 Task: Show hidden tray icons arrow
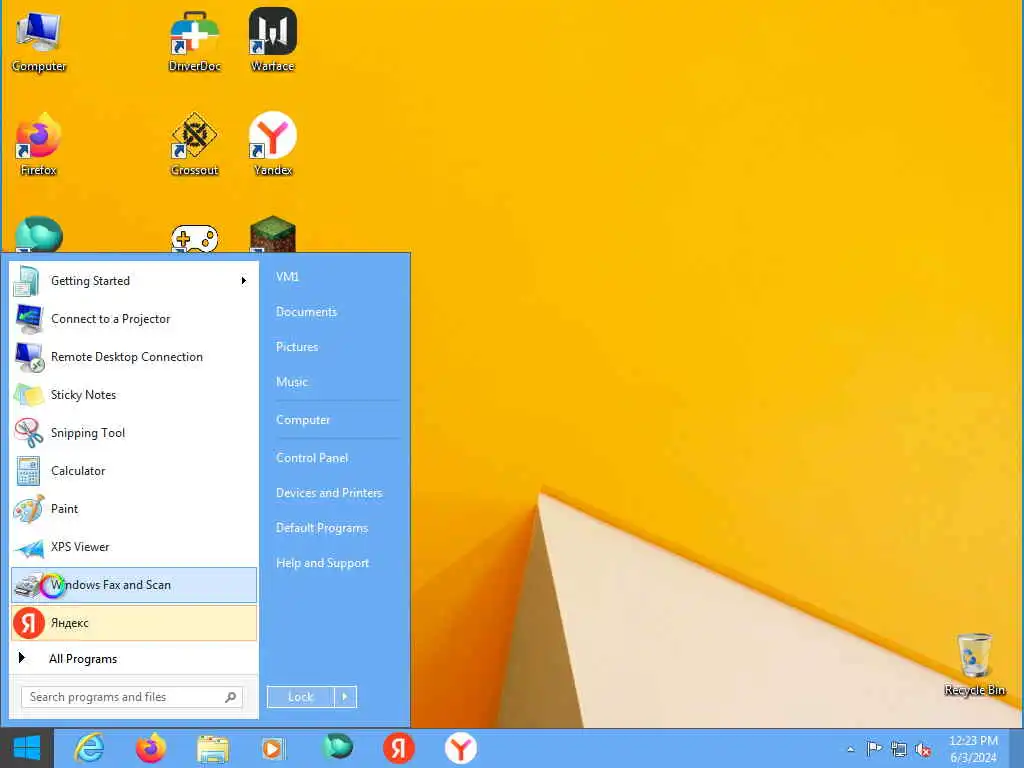point(850,749)
